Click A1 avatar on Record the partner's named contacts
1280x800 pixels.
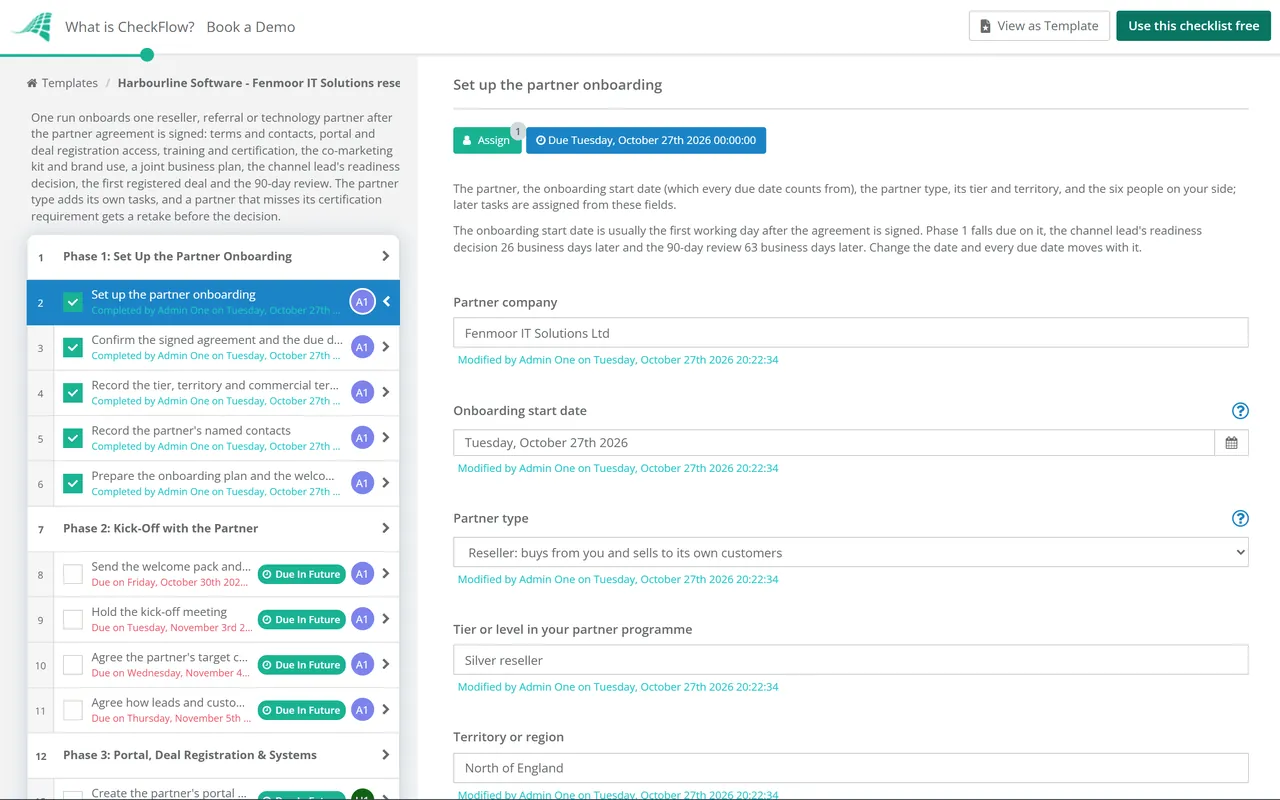(362, 437)
